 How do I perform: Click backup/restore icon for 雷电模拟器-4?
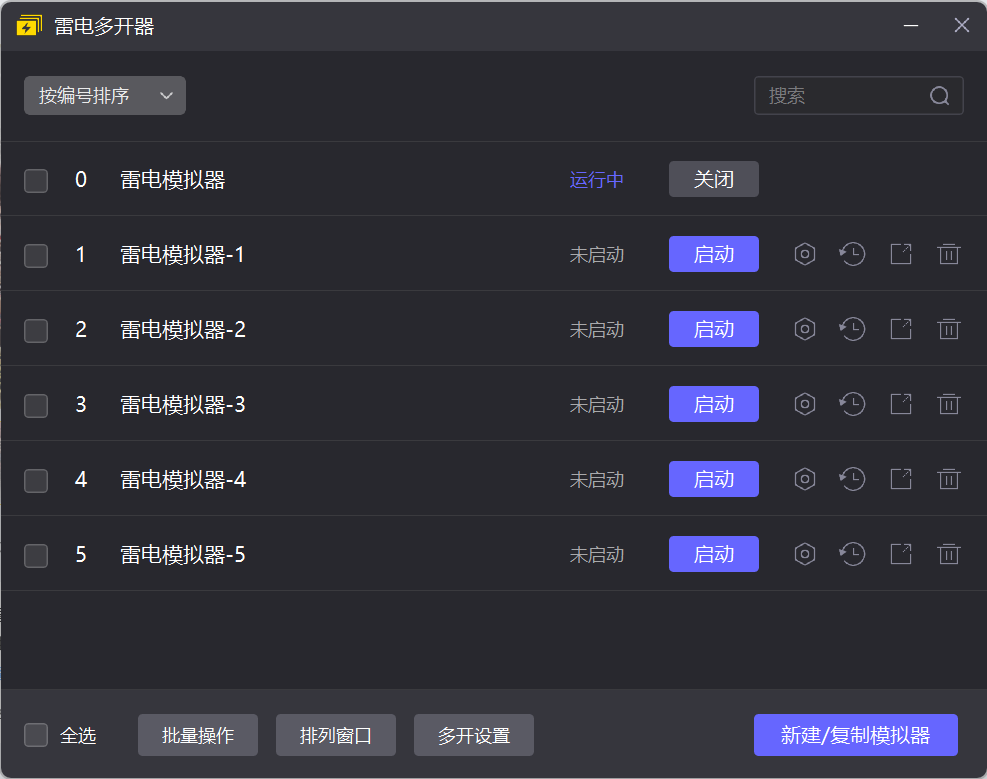click(852, 479)
